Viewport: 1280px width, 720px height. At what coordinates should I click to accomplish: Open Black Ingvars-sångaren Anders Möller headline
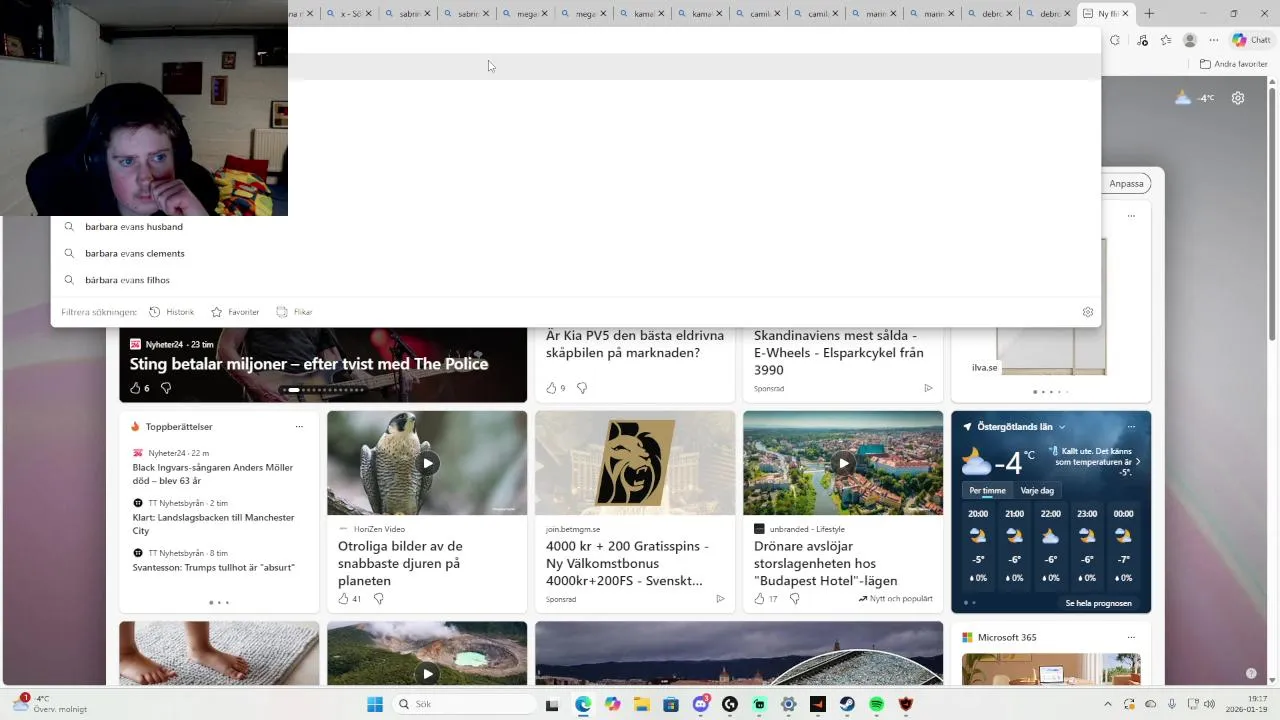[x=213, y=474]
